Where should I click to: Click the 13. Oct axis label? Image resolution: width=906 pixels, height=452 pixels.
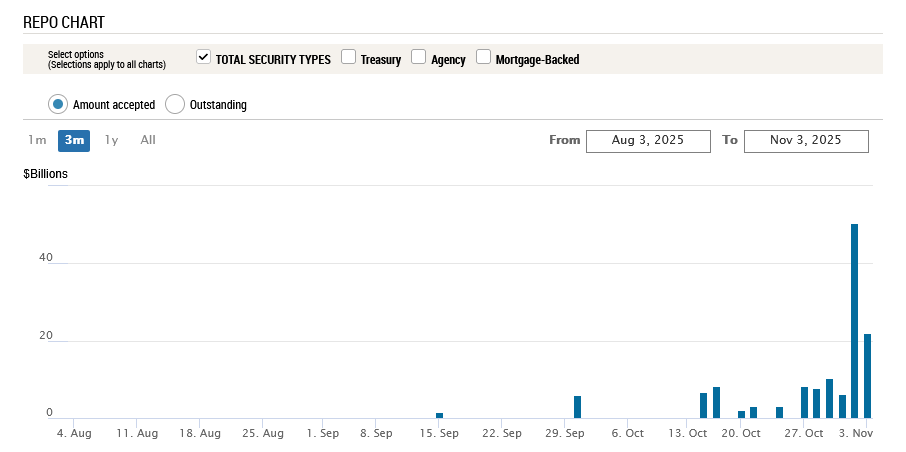[688, 434]
